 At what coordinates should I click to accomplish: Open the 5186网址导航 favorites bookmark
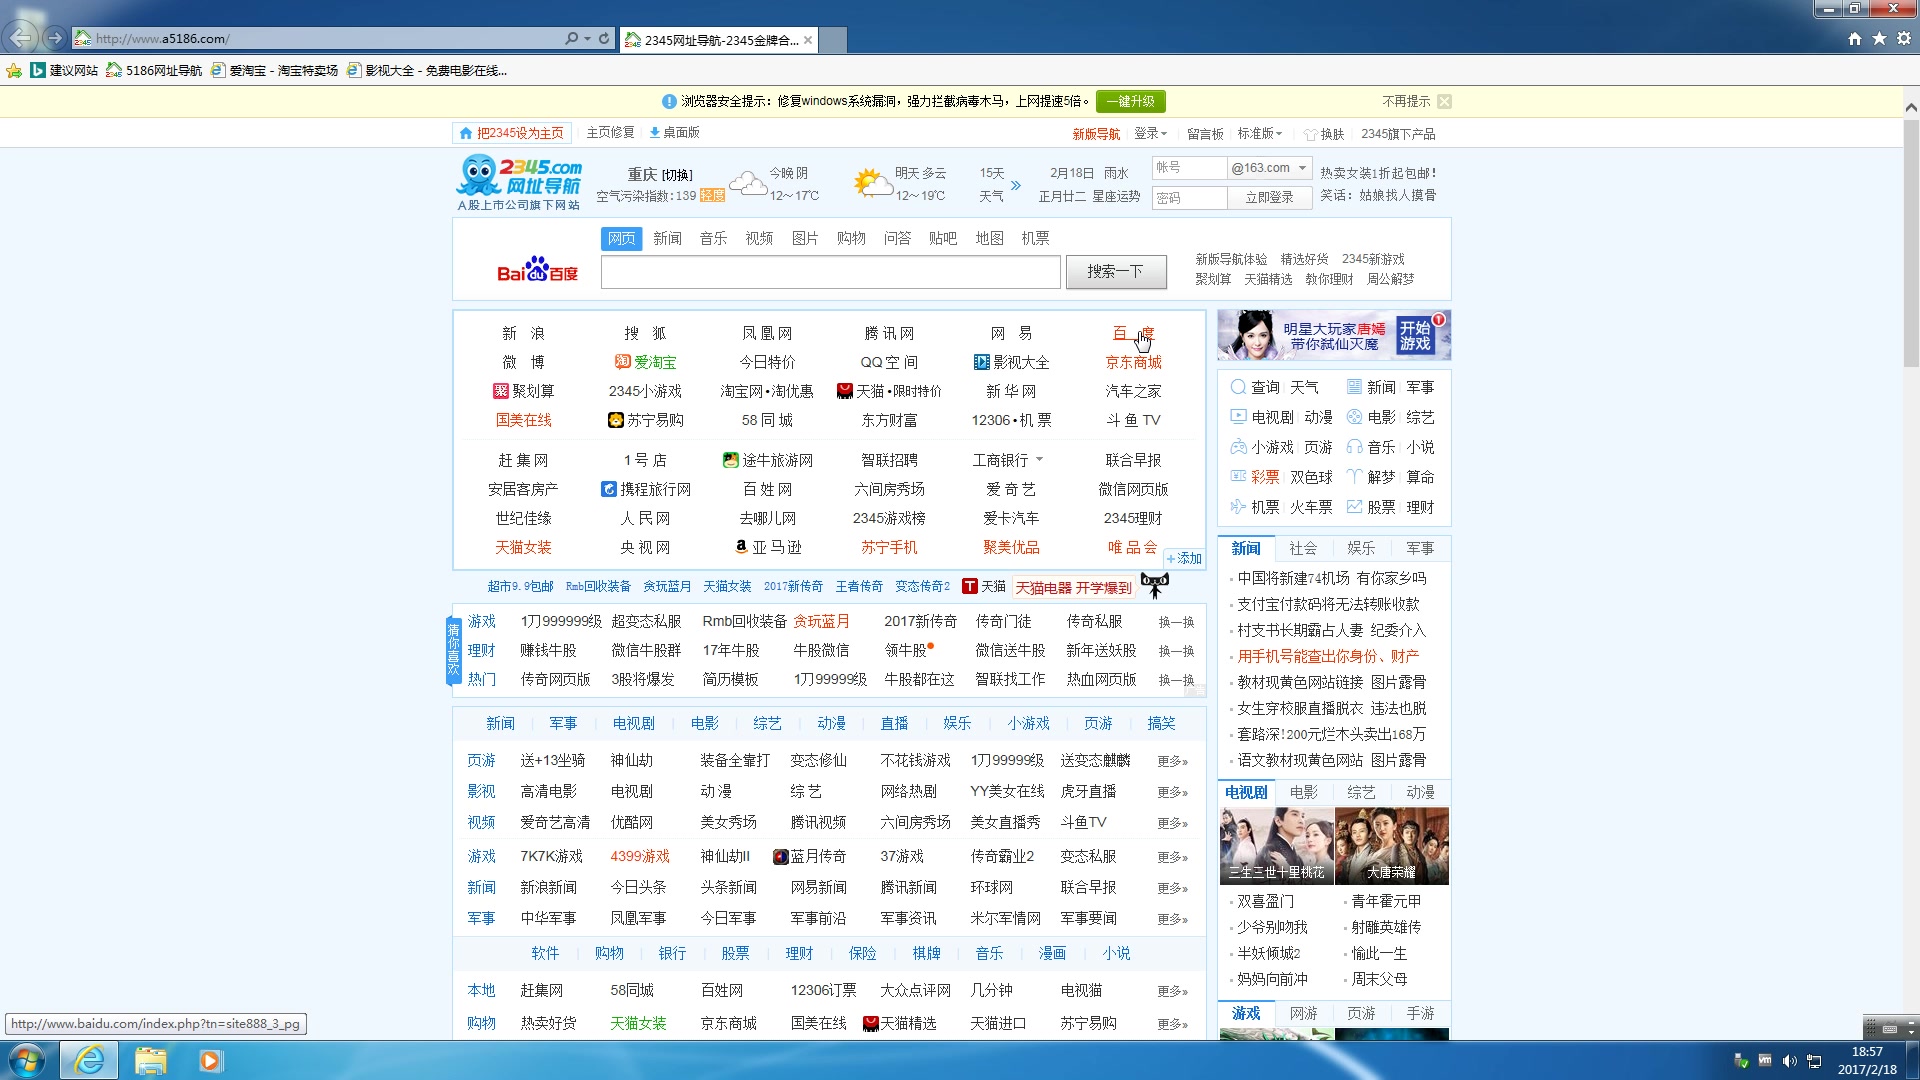[154, 70]
